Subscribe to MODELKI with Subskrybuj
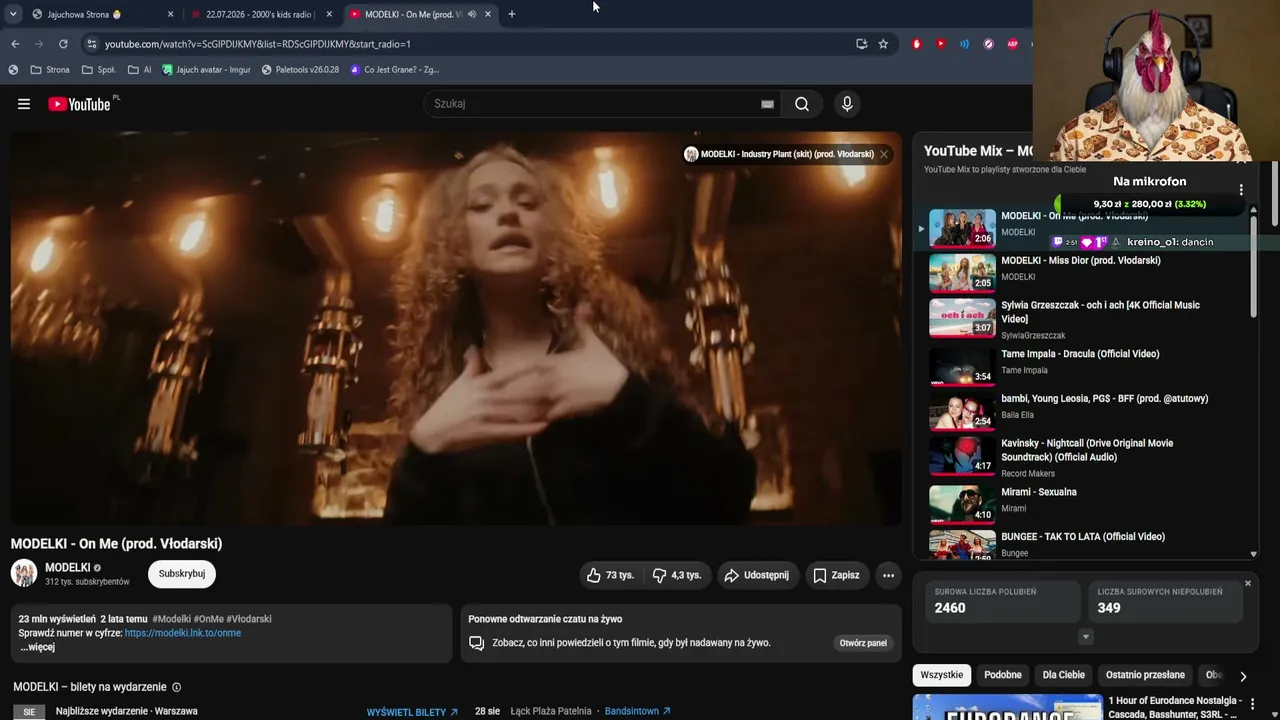Viewport: 1280px width, 720px height. click(182, 574)
